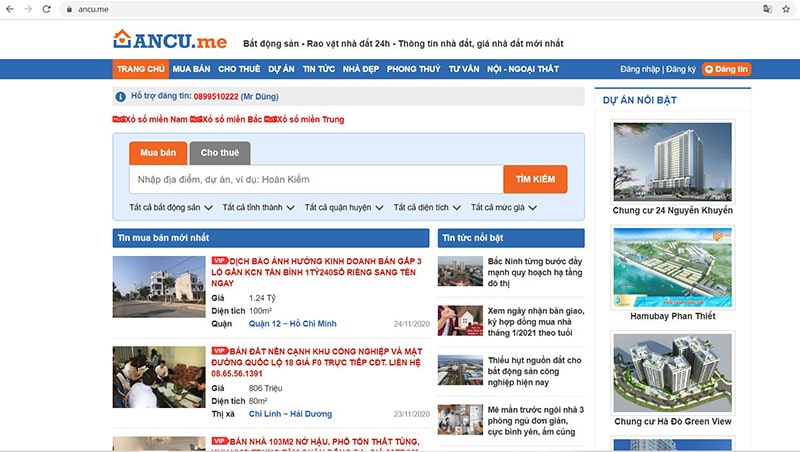800x452 pixels.
Task: Open the DỰ ÁN menu item
Action: pyautogui.click(x=281, y=69)
